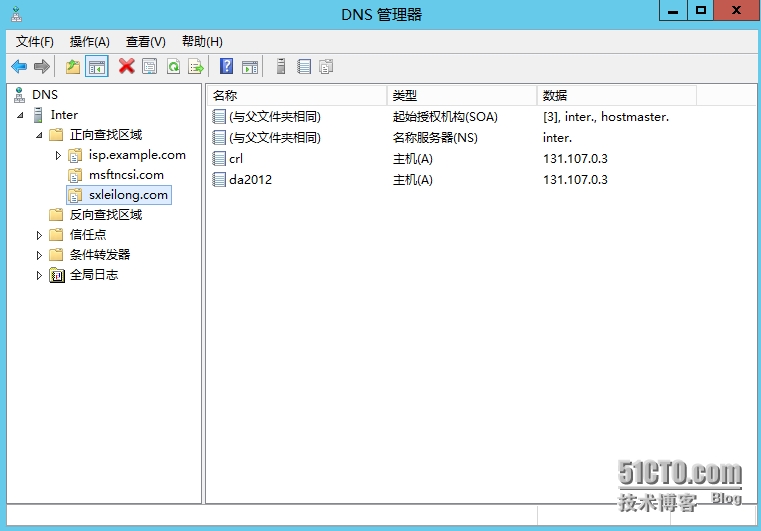Click the export list toolbar icon
Image resolution: width=761 pixels, height=531 pixels.
(196, 66)
